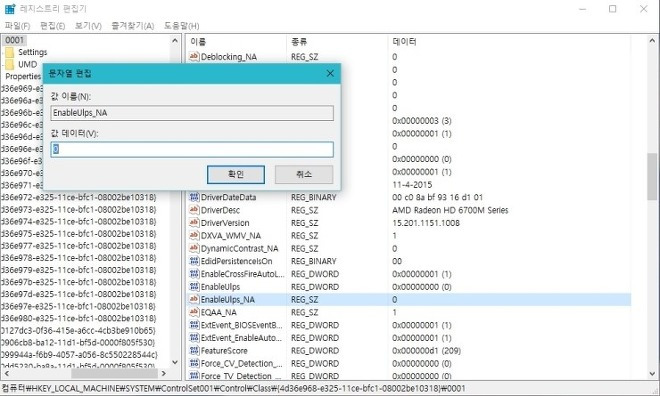660x396 pixels.
Task: Open the 파일(F) menu
Action: click(17, 26)
